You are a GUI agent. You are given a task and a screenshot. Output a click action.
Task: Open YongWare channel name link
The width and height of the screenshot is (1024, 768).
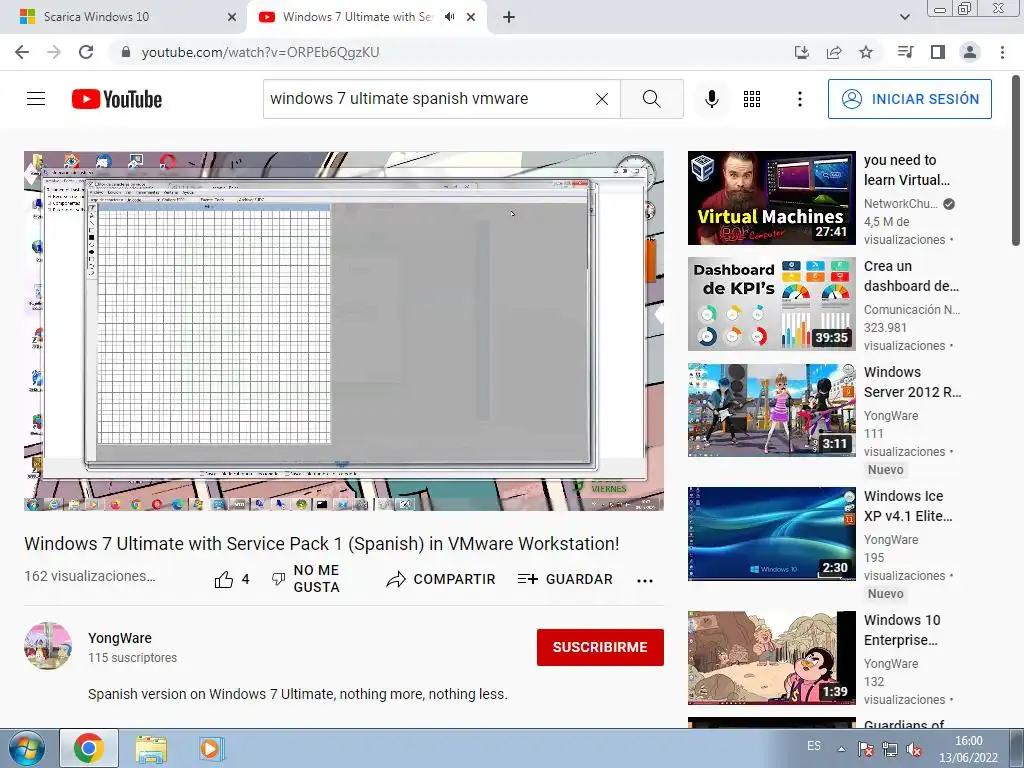[120, 638]
